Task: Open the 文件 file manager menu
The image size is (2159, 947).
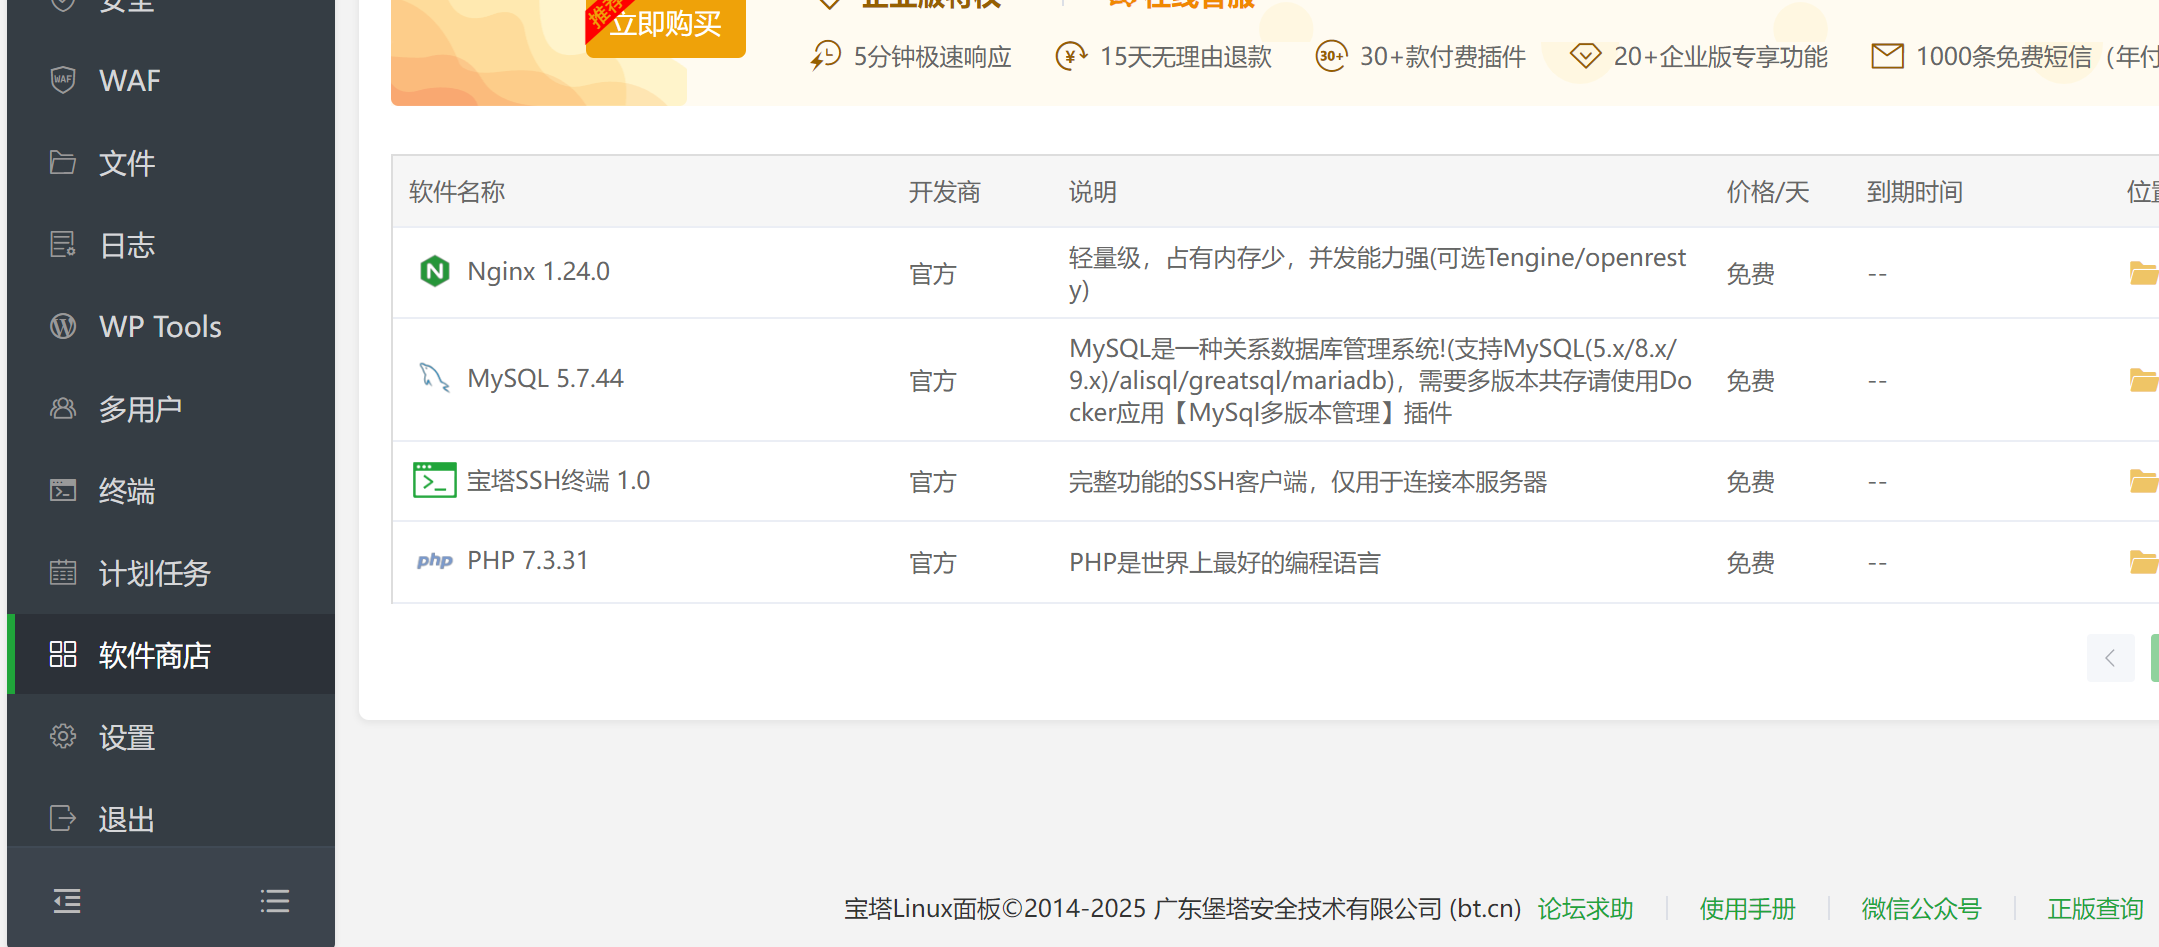Action: click(x=171, y=163)
